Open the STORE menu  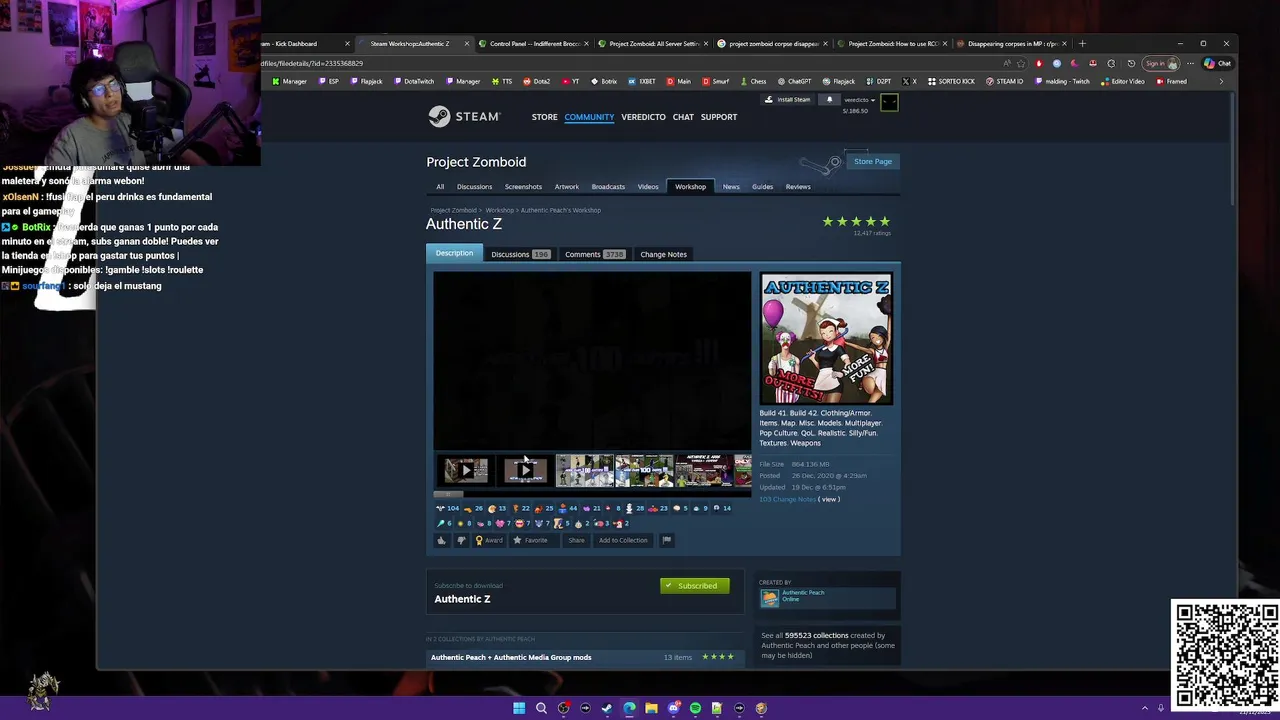[x=544, y=117]
